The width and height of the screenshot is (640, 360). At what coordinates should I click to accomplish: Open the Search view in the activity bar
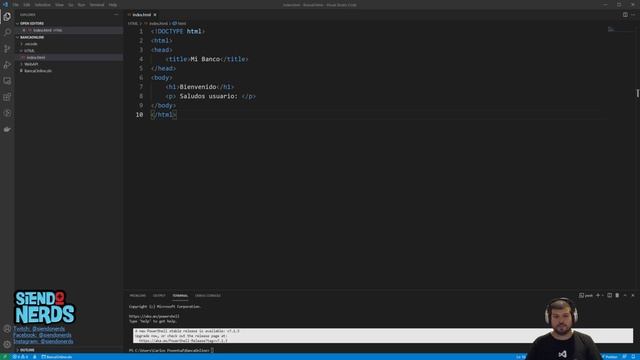(x=7, y=32)
